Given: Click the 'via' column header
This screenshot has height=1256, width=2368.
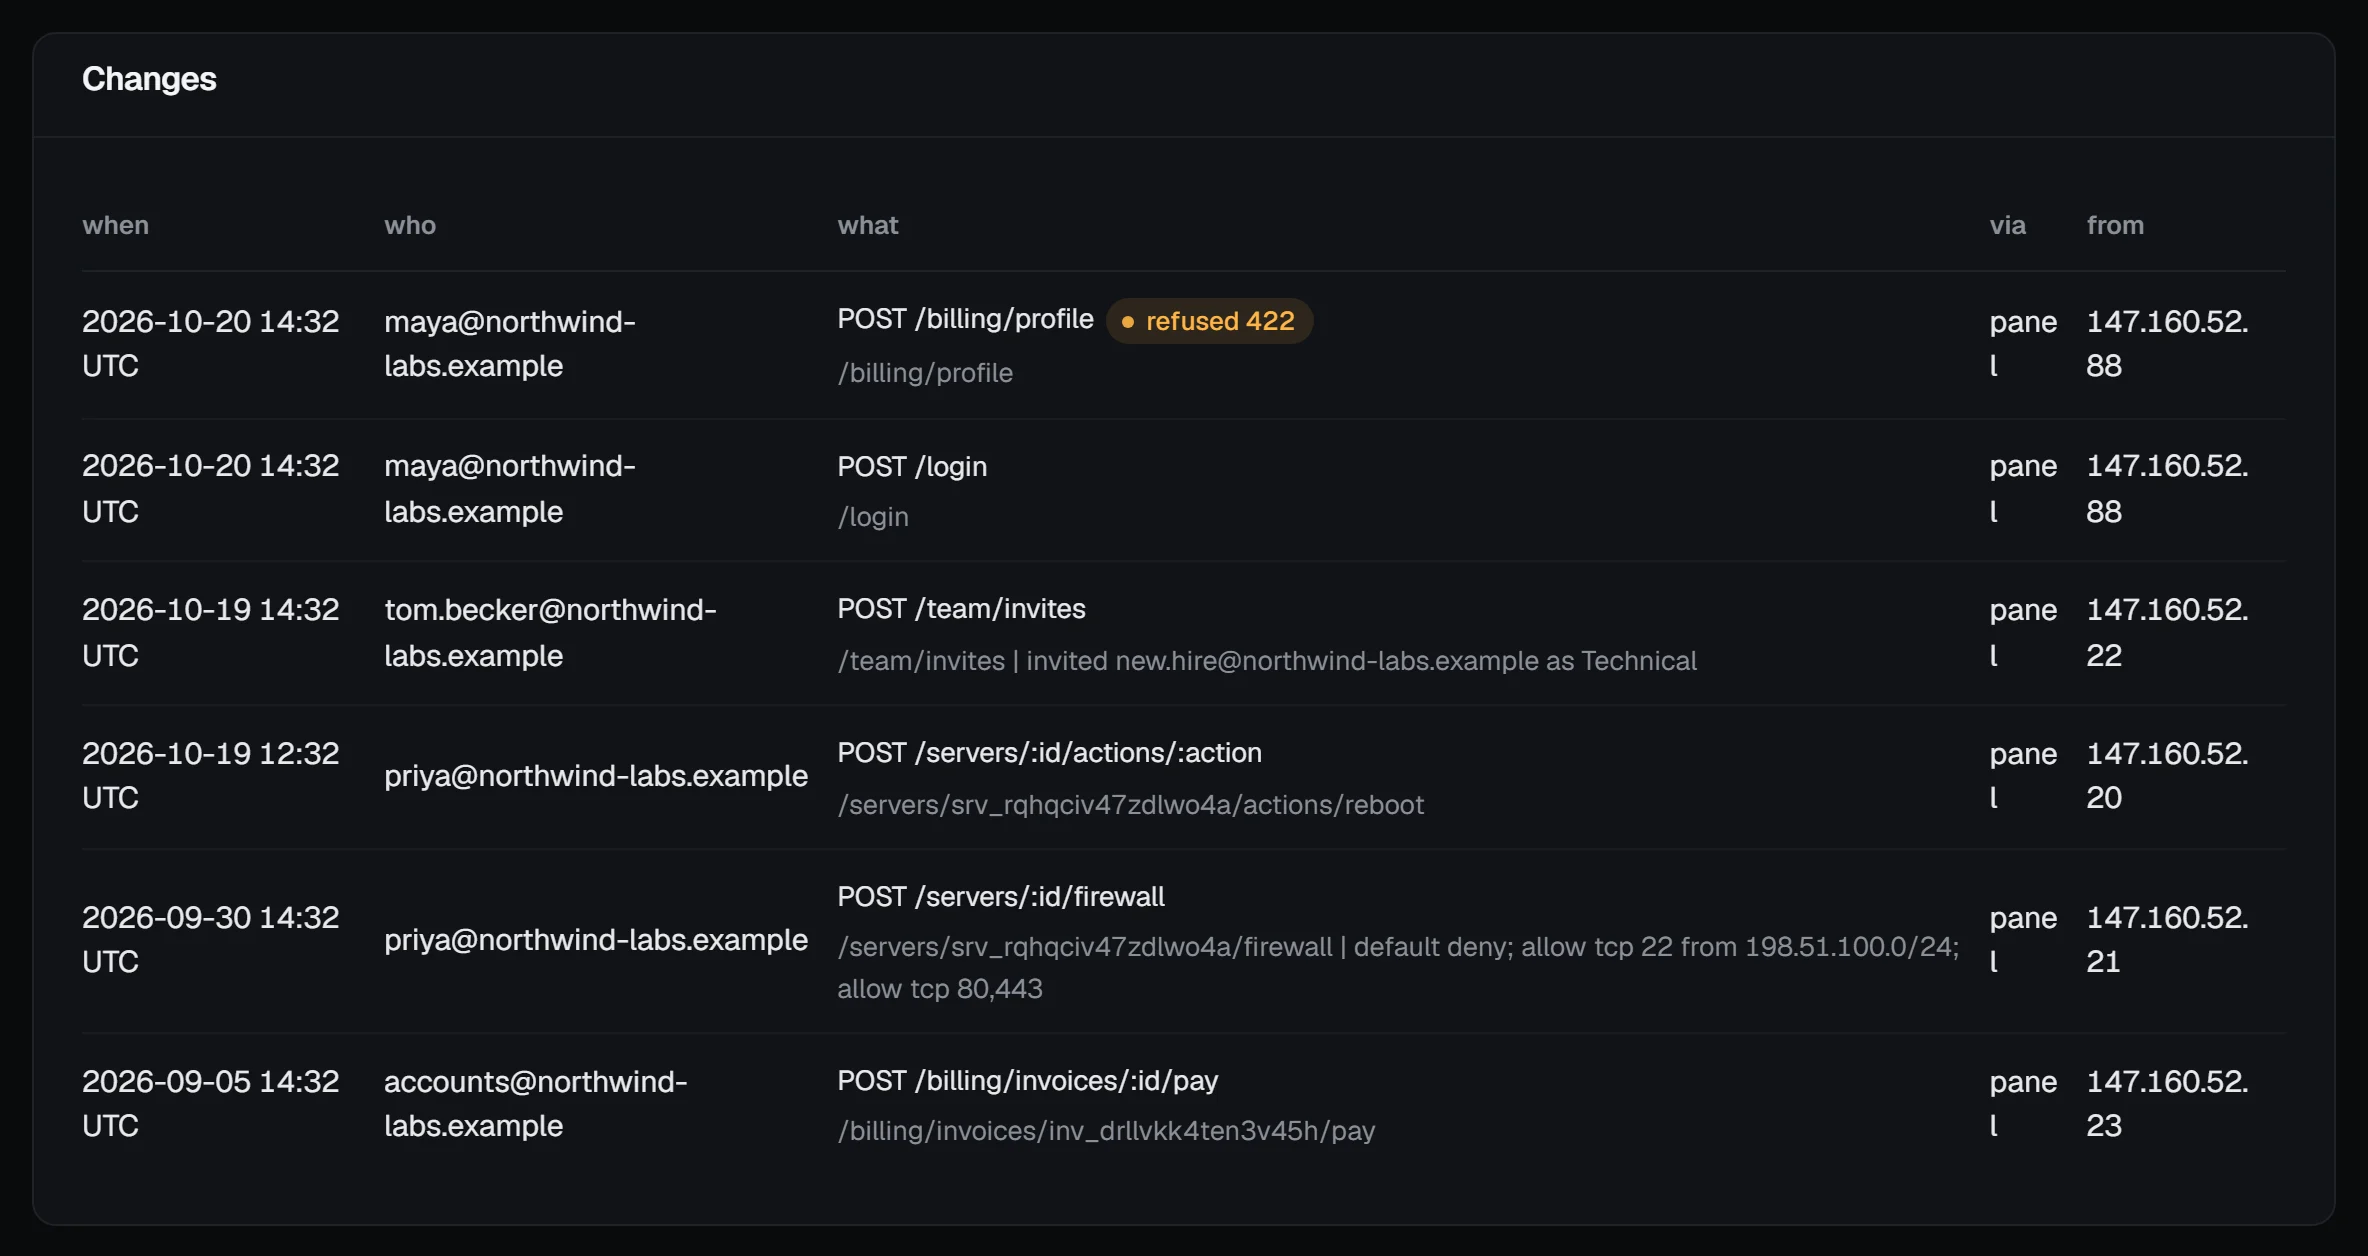Looking at the screenshot, I should (2007, 225).
